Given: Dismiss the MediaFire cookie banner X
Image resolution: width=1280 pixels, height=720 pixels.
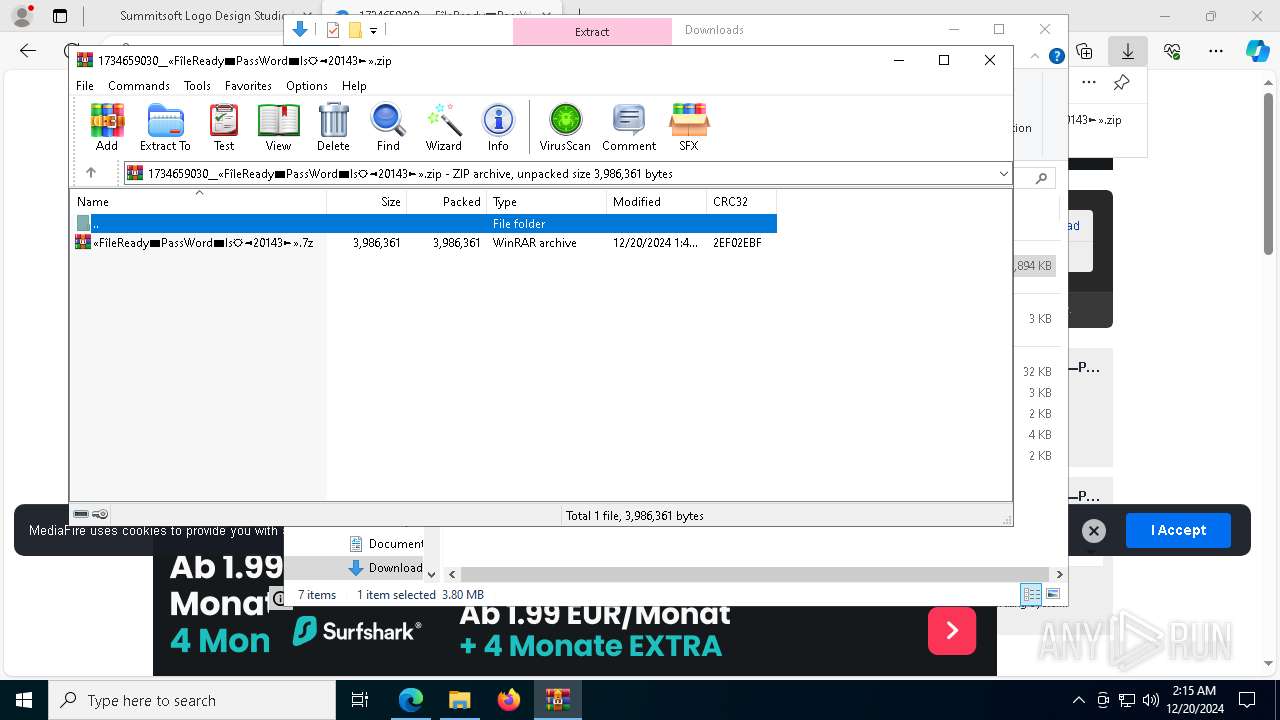Looking at the screenshot, I should [1094, 531].
